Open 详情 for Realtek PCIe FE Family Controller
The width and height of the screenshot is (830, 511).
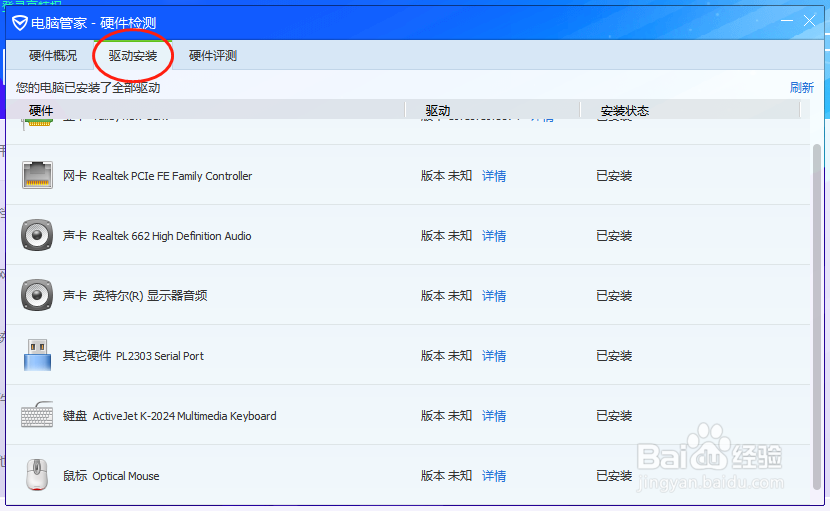pyautogui.click(x=494, y=176)
